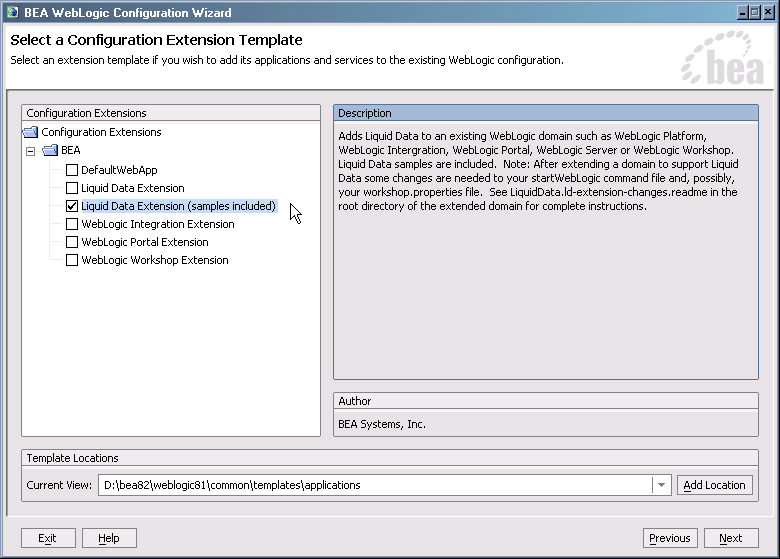Viewport: 780px width, 559px height.
Task: Select the WebLogic Integration Extension label
Action: [x=158, y=224]
